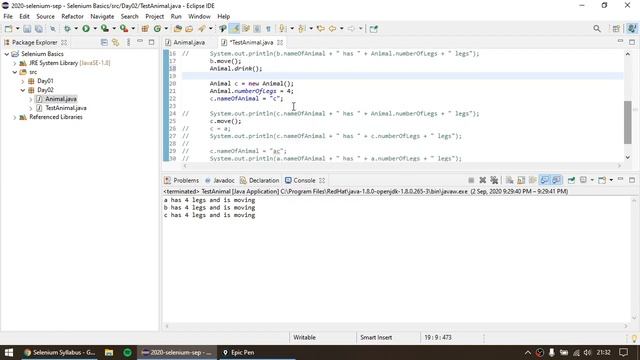Click the Terminate stop icon in Console
This screenshot has width=640, height=360.
point(471,180)
